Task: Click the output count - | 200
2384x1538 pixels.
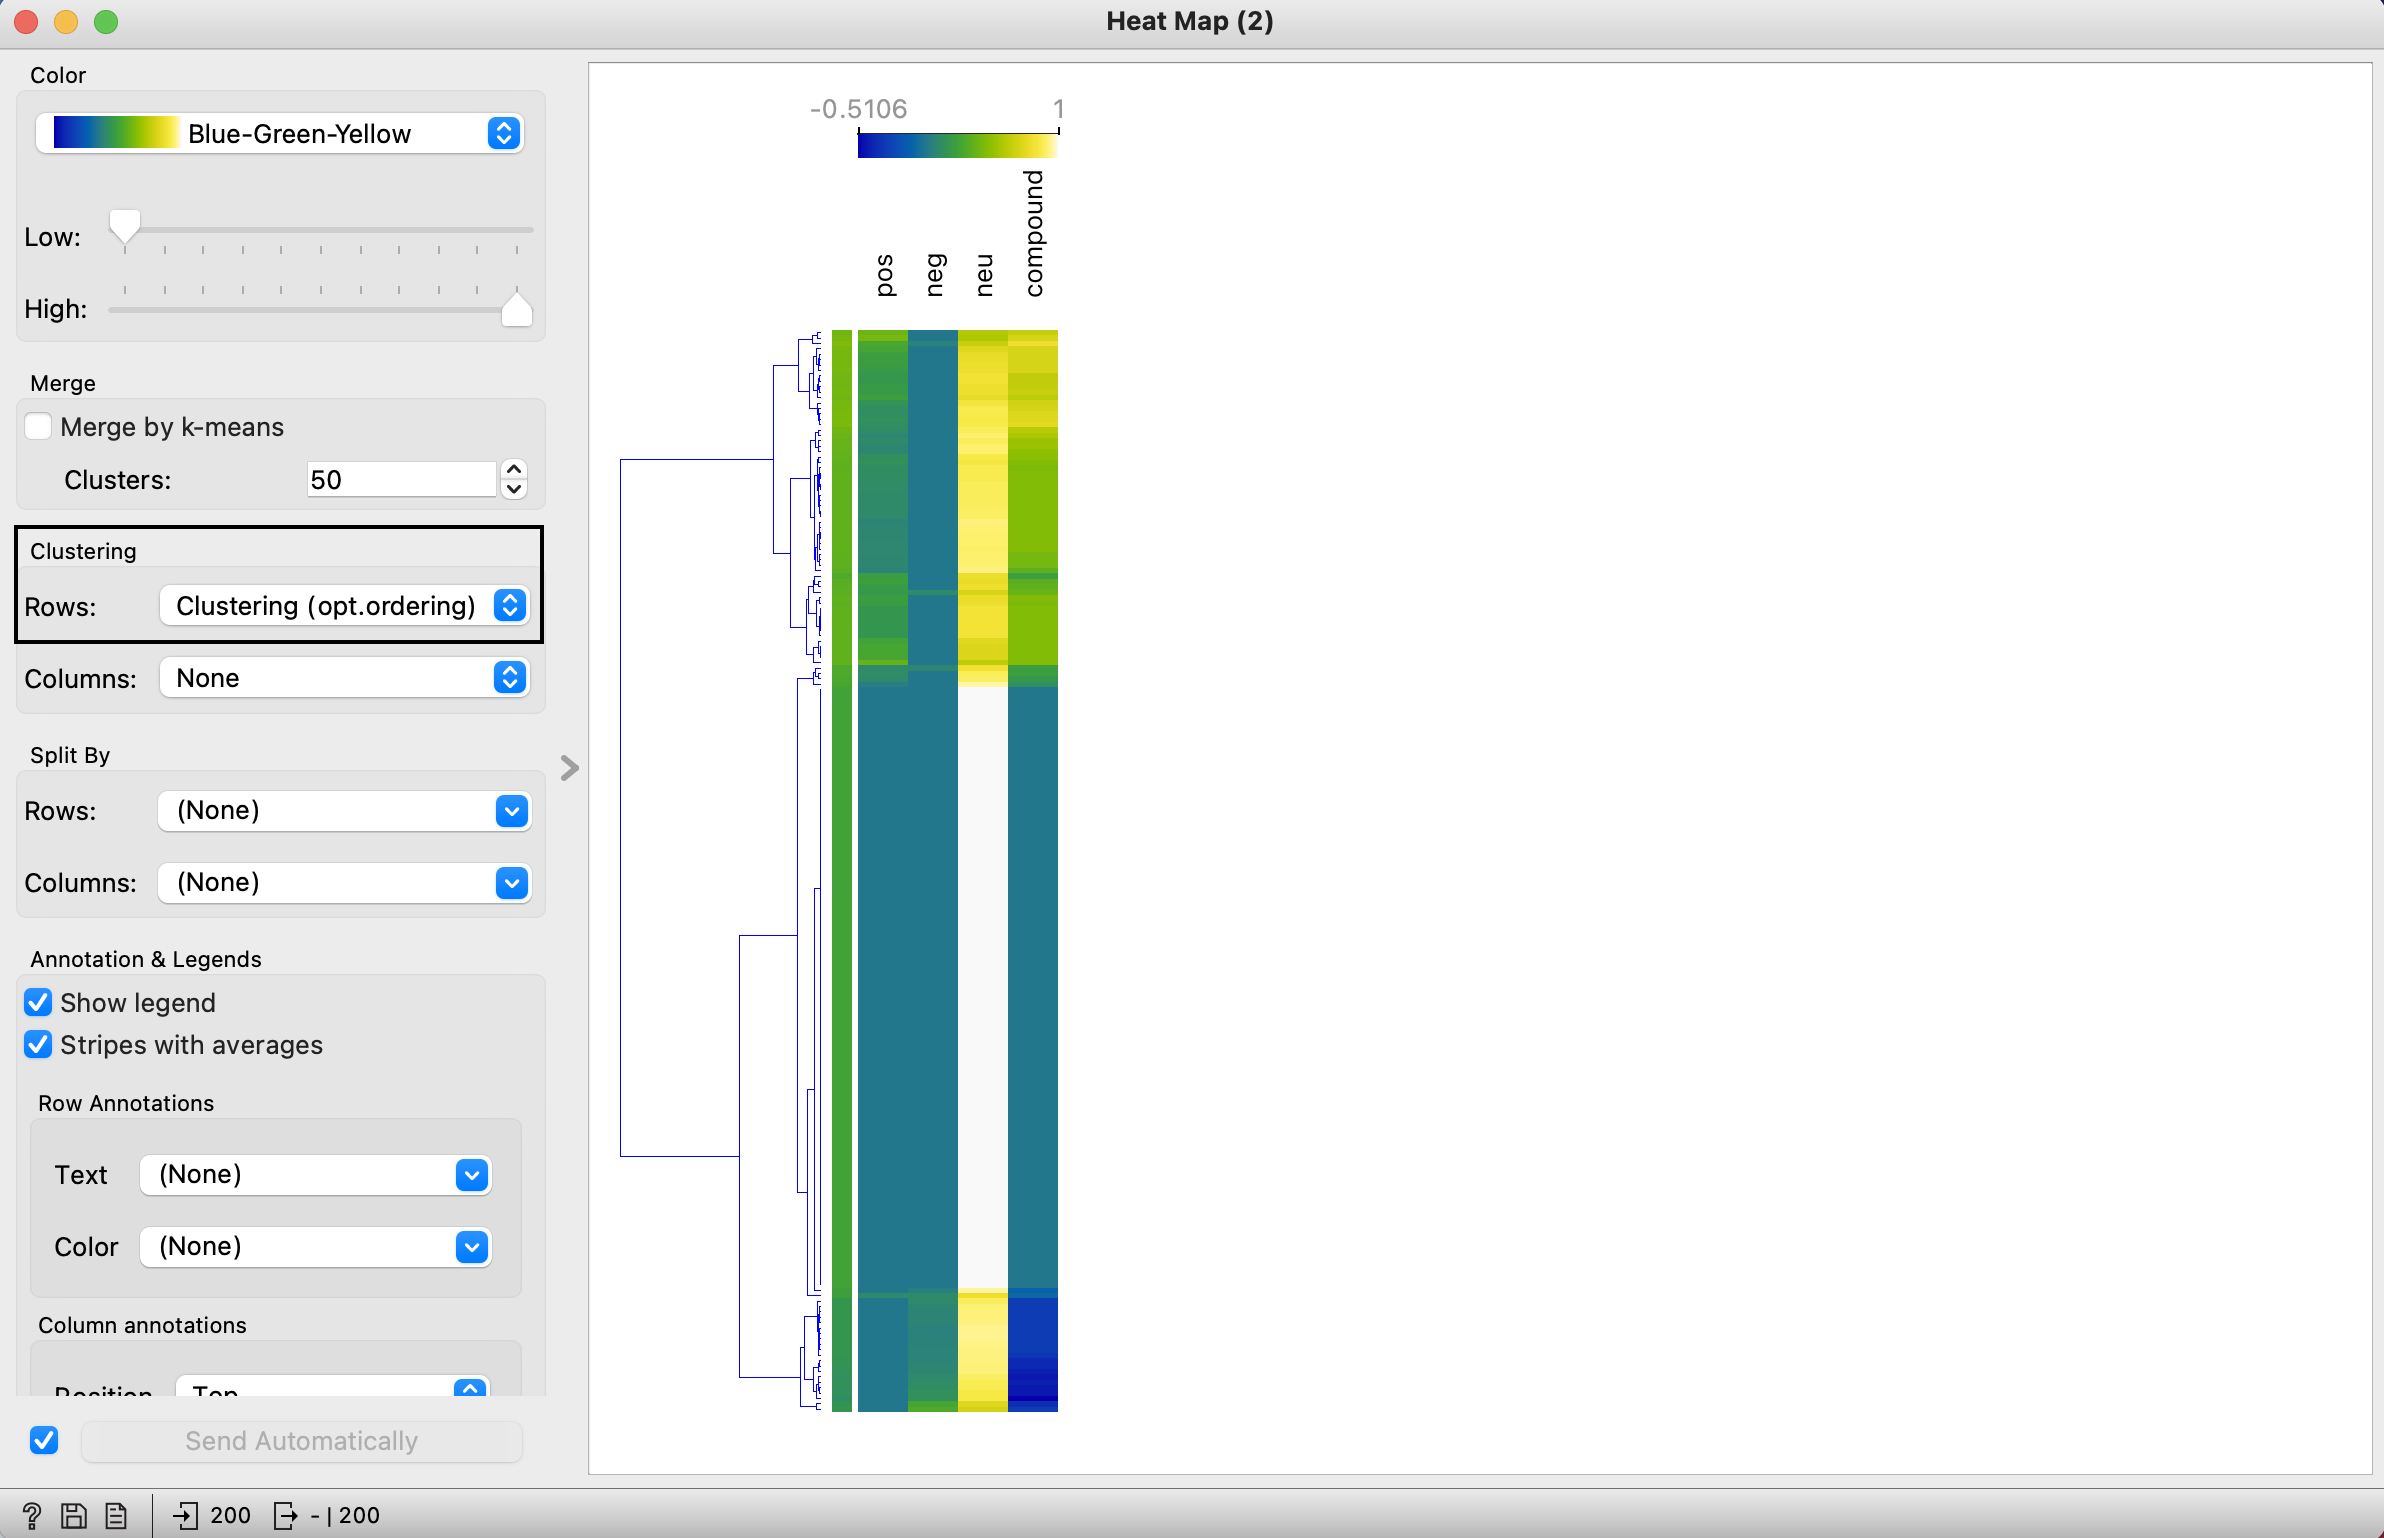Action: [x=345, y=1516]
